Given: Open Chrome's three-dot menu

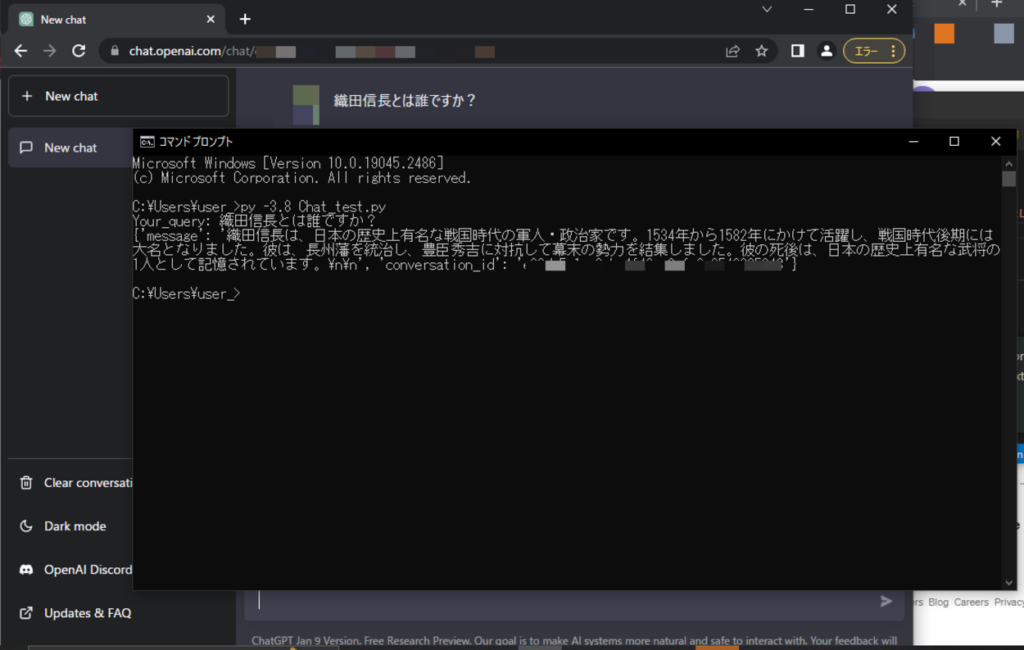Looking at the screenshot, I should tap(893, 50).
